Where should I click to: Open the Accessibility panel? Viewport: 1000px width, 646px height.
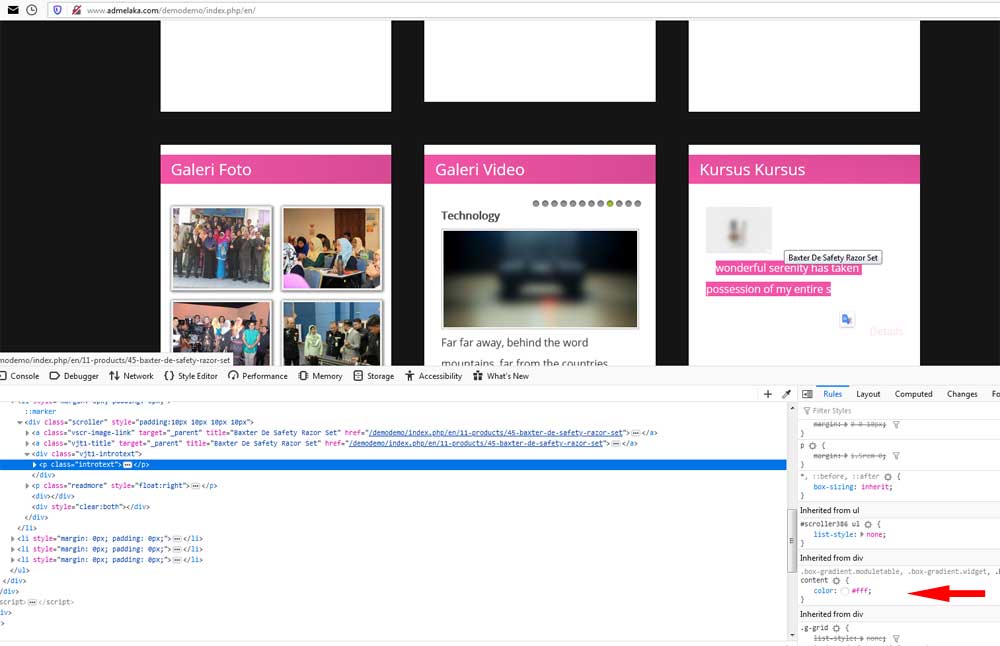433,376
